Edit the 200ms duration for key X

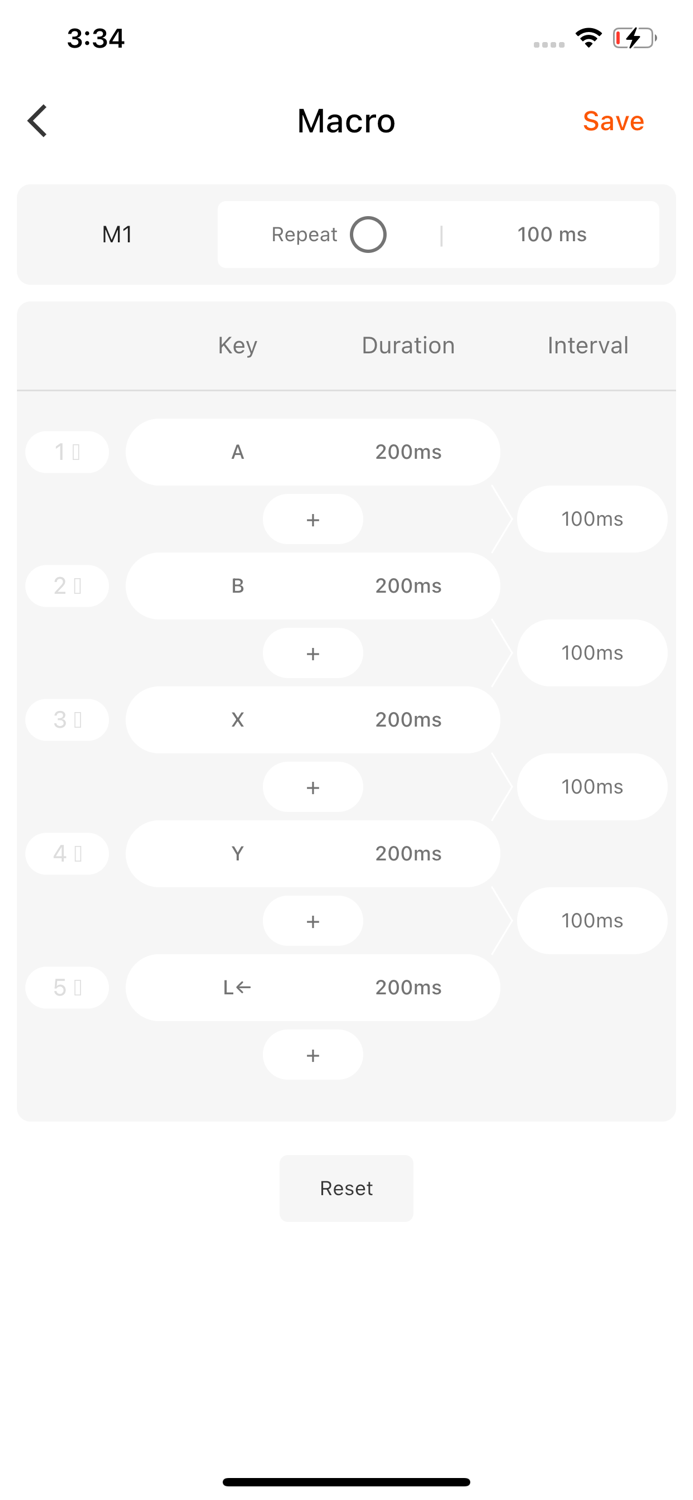coord(408,720)
